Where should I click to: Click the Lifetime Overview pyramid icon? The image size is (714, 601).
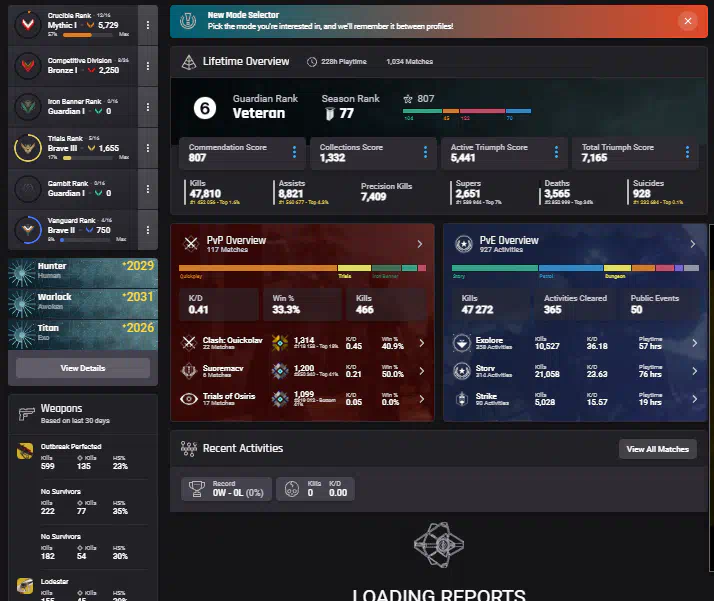189,62
